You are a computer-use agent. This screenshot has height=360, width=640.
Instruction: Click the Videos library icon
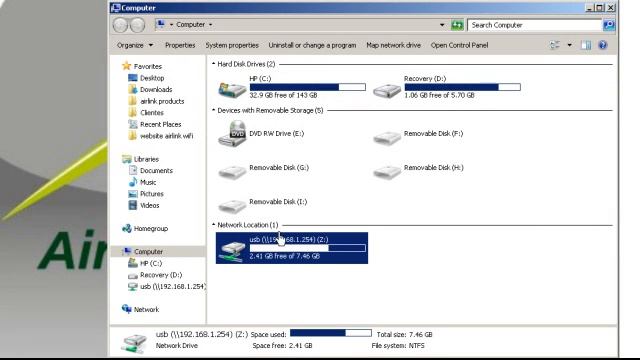click(x=133, y=205)
